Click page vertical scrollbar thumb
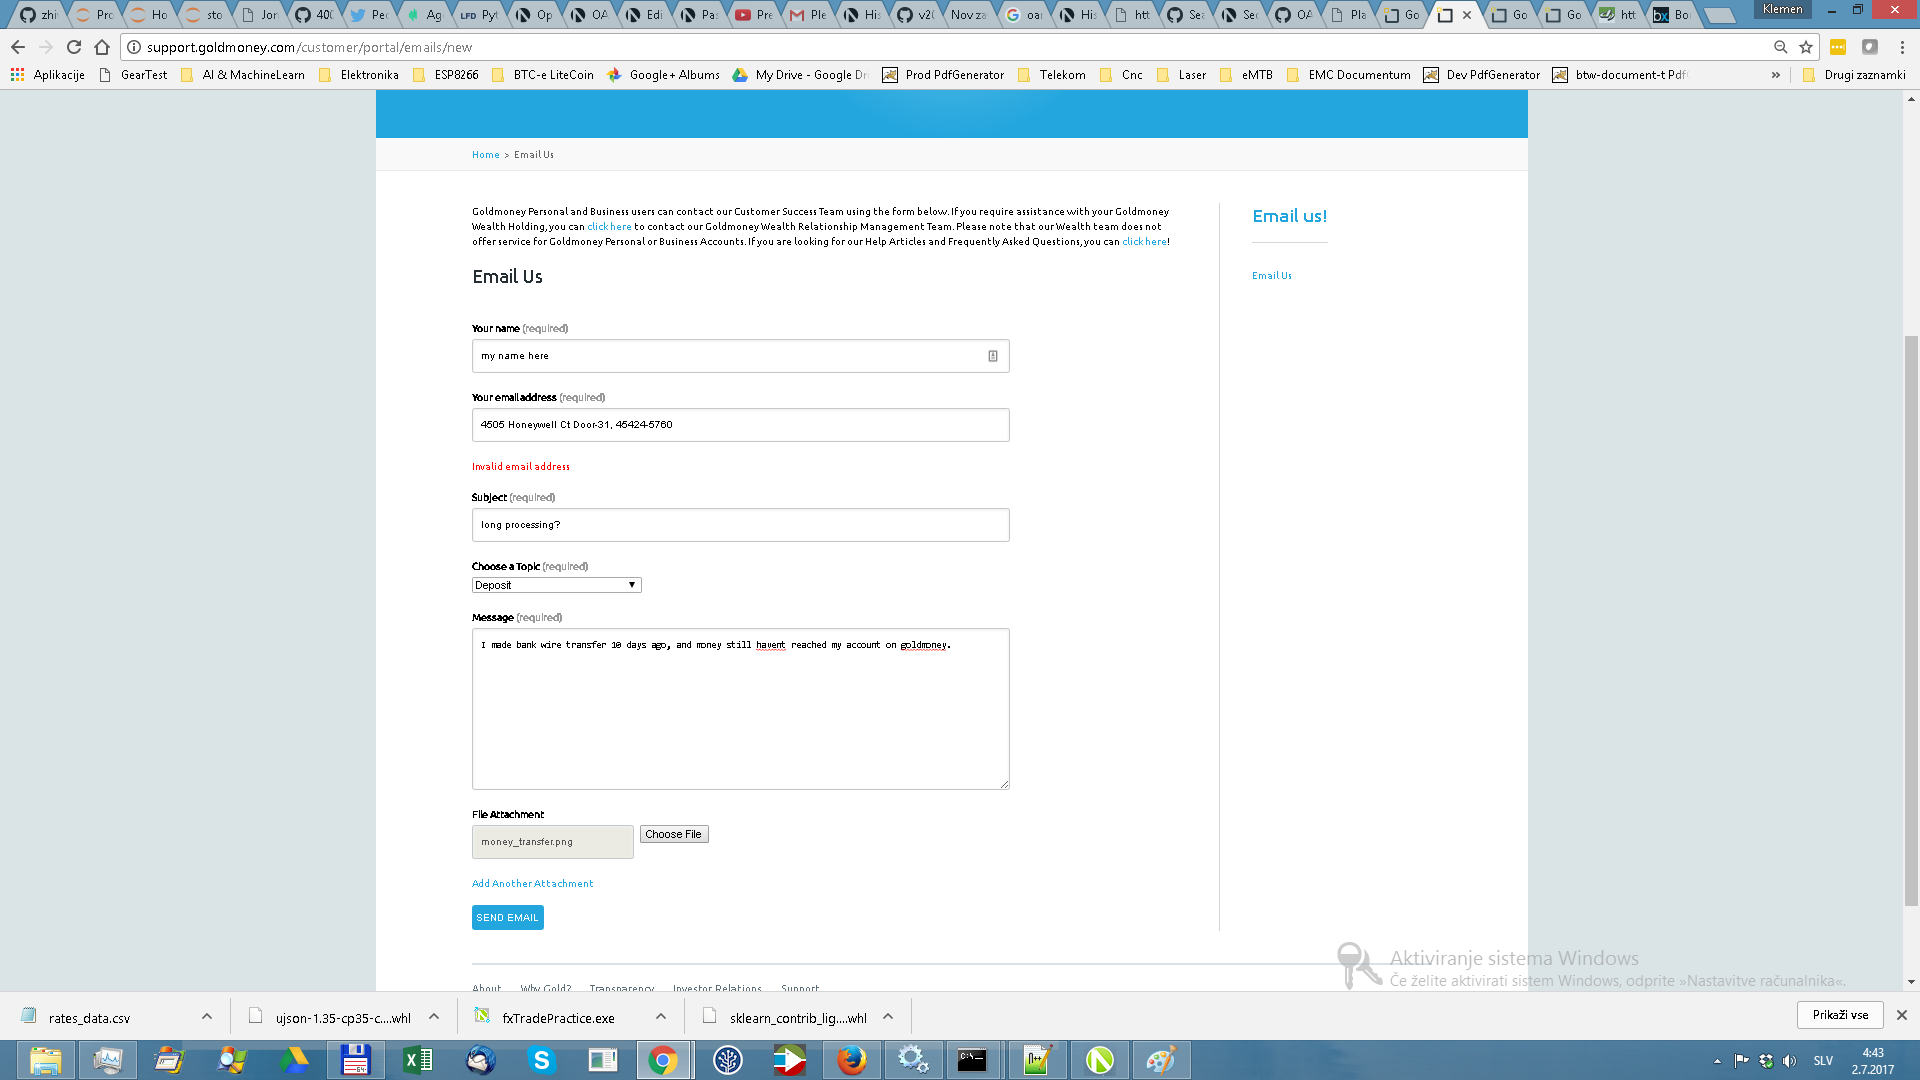This screenshot has height=1080, width=1920. pyautogui.click(x=1911, y=620)
